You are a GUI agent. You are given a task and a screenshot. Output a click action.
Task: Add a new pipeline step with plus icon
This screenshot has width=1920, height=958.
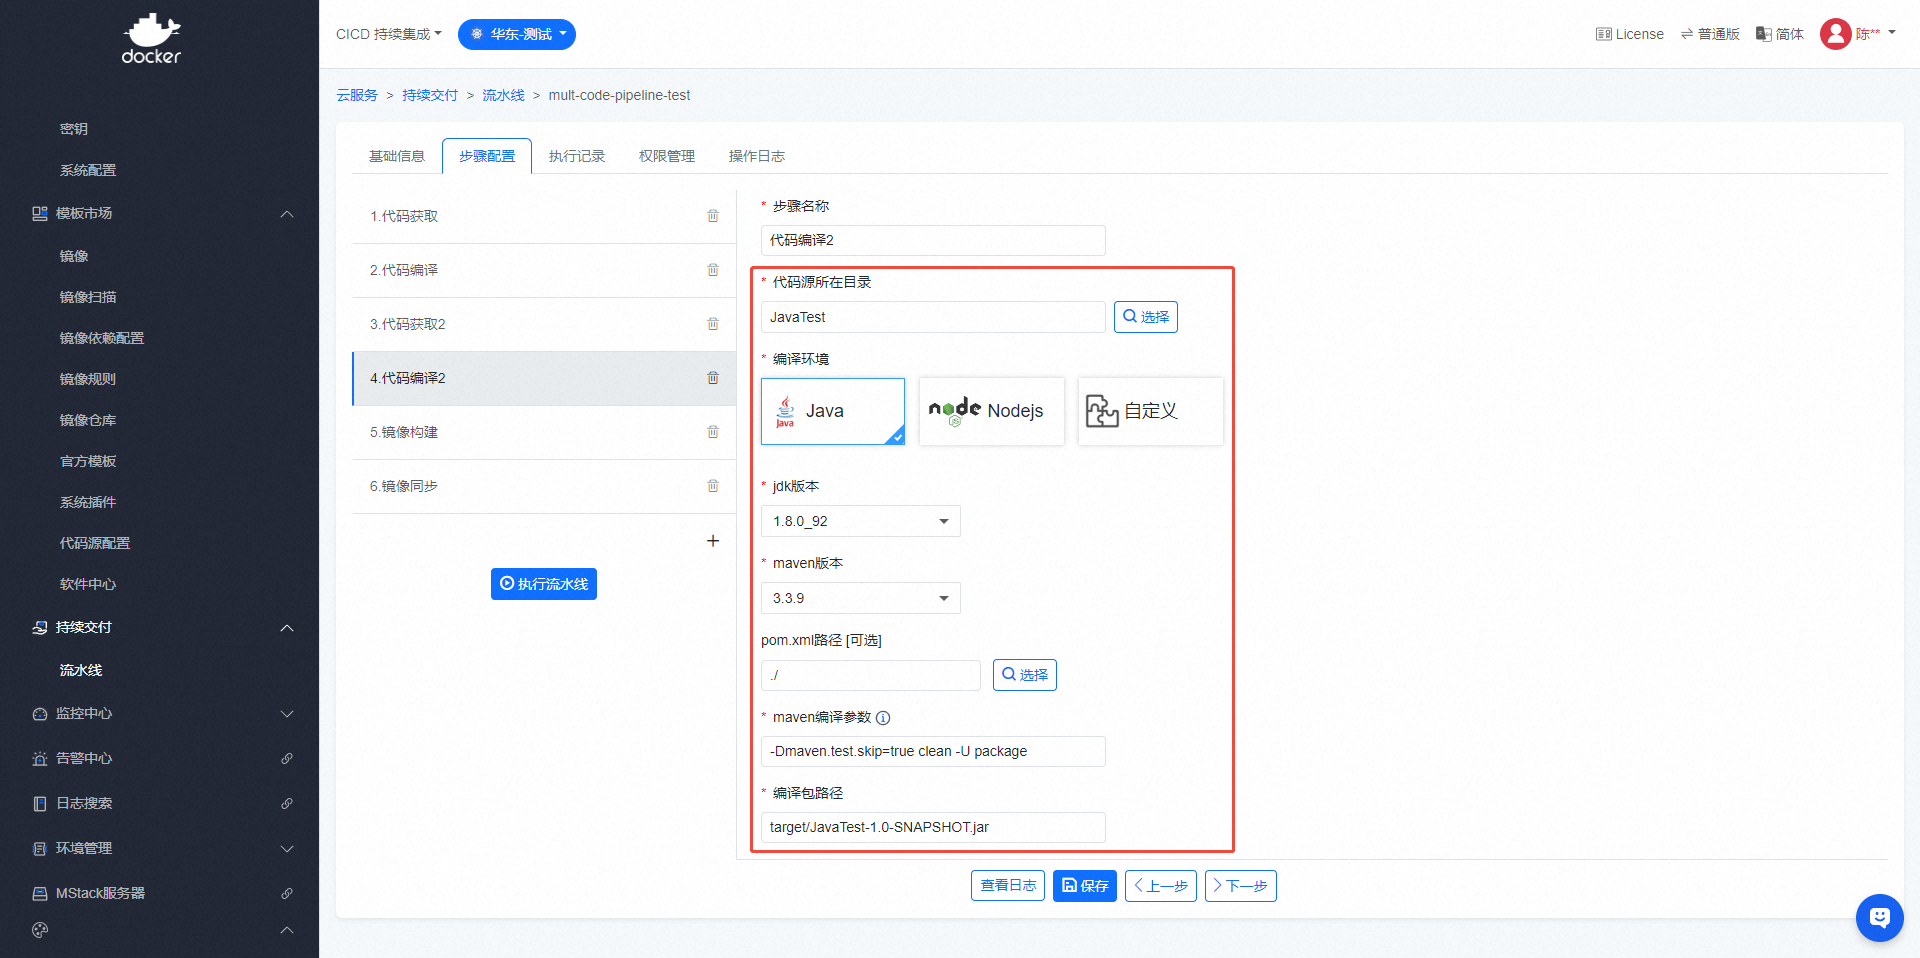[713, 541]
